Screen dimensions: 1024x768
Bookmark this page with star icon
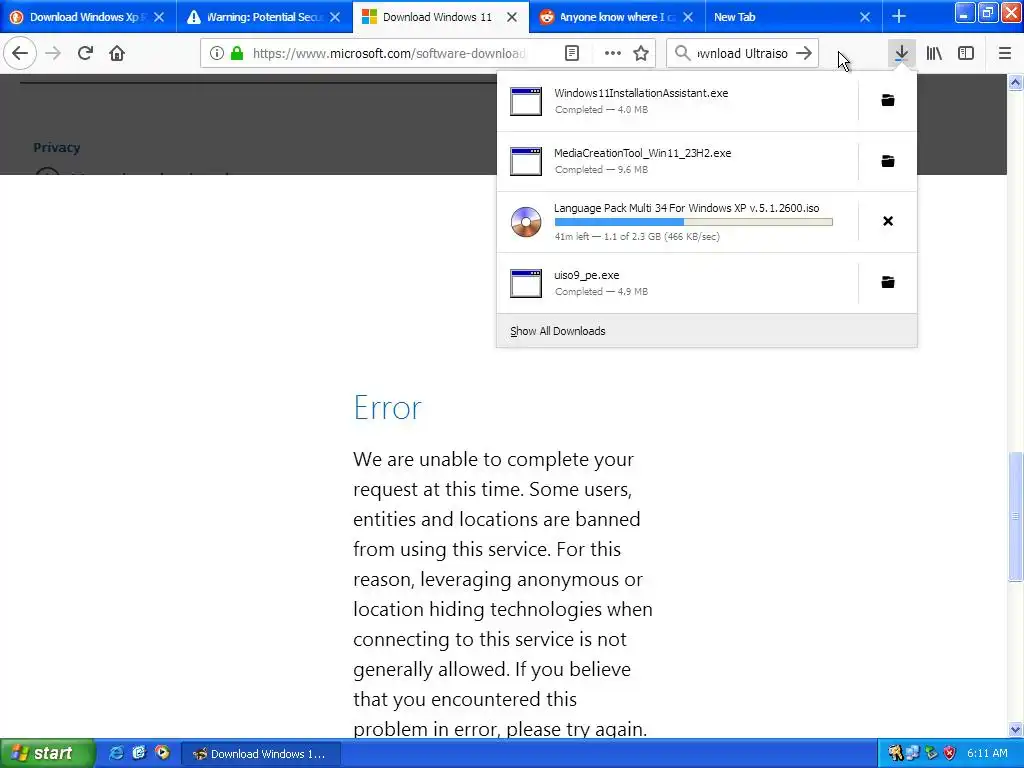(641, 53)
